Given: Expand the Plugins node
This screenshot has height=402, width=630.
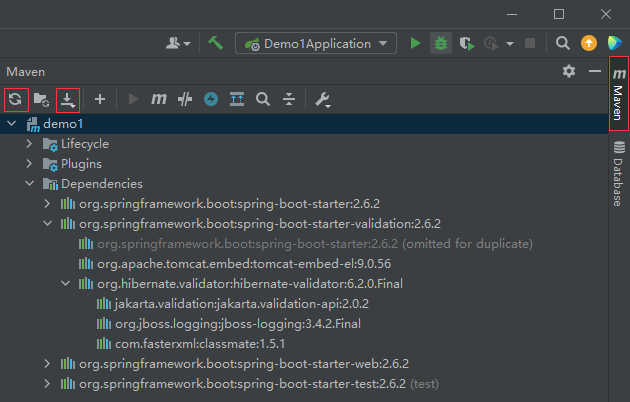Looking at the screenshot, I should click(29, 163).
